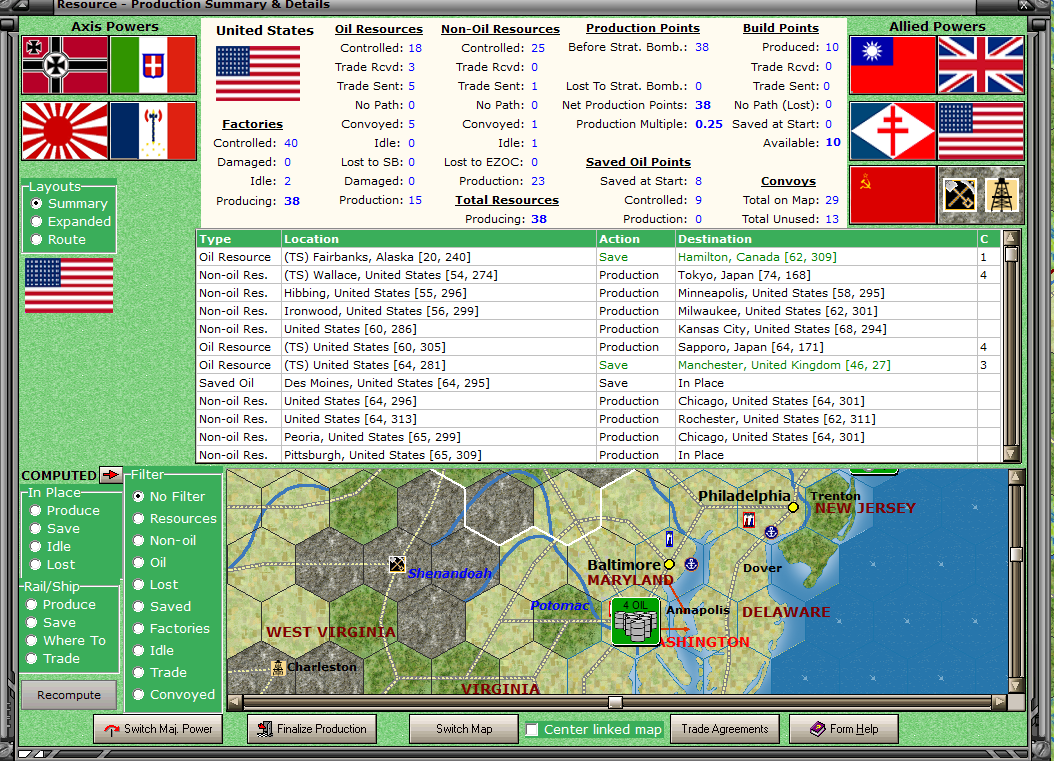The width and height of the screenshot is (1054, 761).
Task: Enable the Center linked map checkbox
Action: tap(532, 729)
